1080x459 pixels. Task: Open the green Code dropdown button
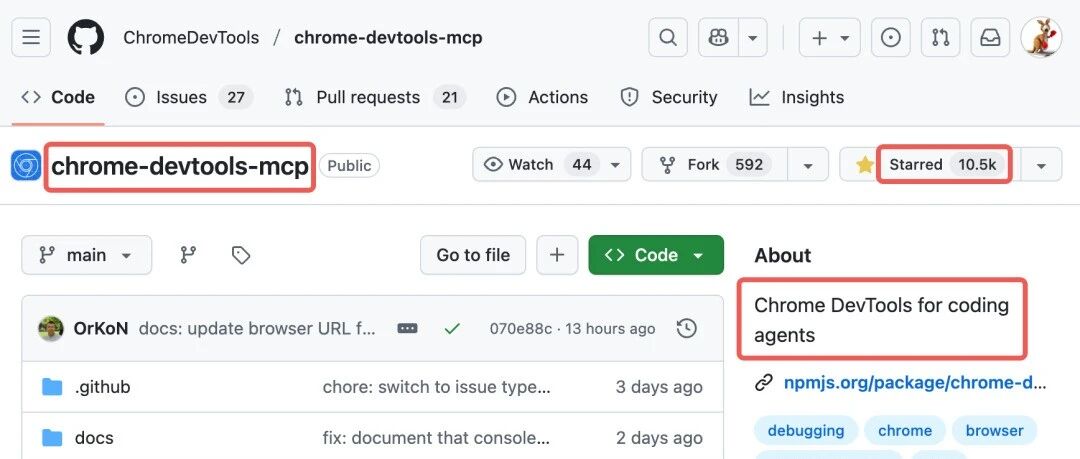[656, 255]
